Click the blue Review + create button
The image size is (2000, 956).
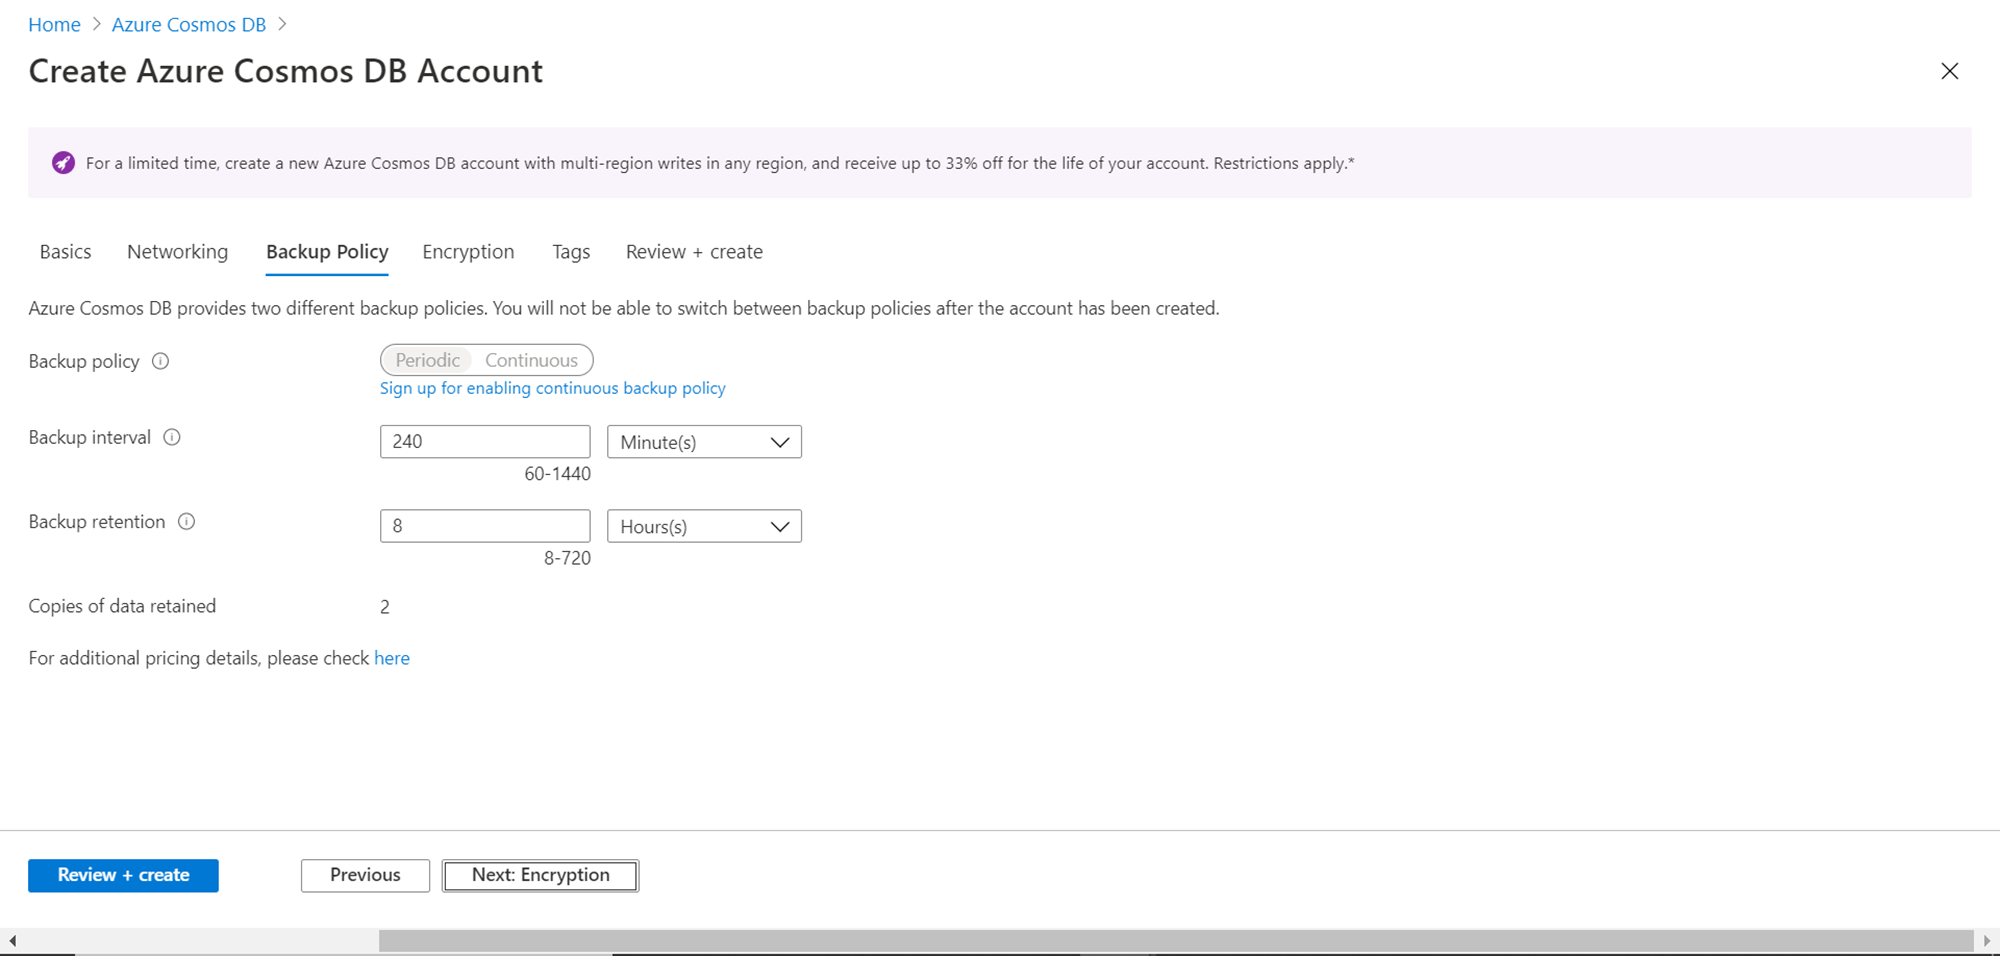(123, 875)
